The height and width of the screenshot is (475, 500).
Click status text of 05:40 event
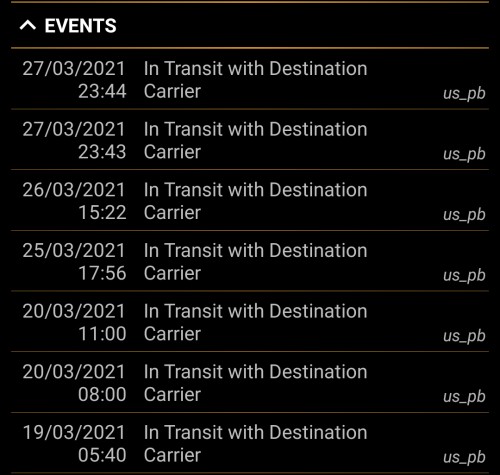(255, 444)
